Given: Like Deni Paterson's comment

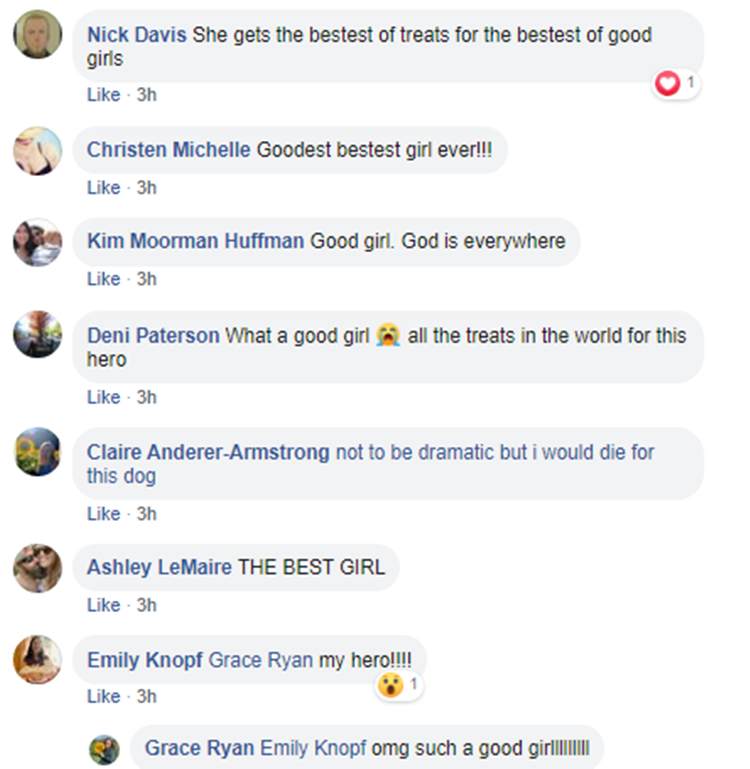Looking at the screenshot, I should (x=103, y=397).
